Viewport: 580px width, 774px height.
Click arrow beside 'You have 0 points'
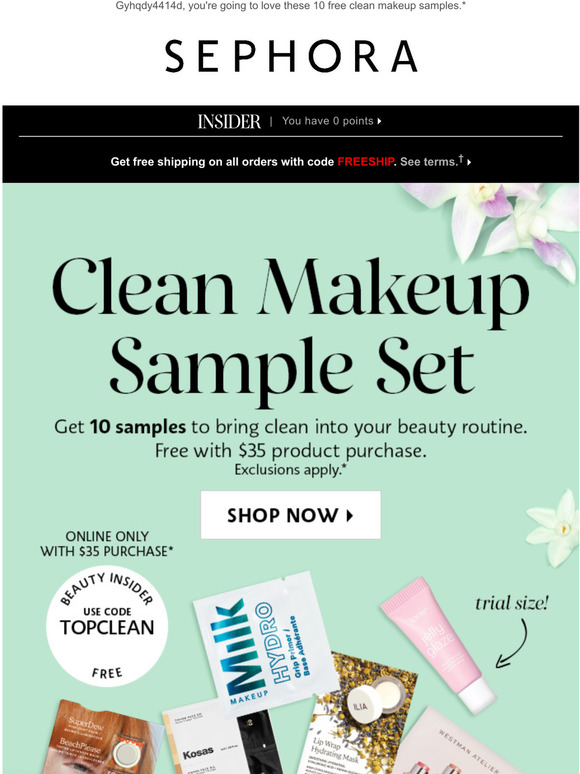click(379, 121)
